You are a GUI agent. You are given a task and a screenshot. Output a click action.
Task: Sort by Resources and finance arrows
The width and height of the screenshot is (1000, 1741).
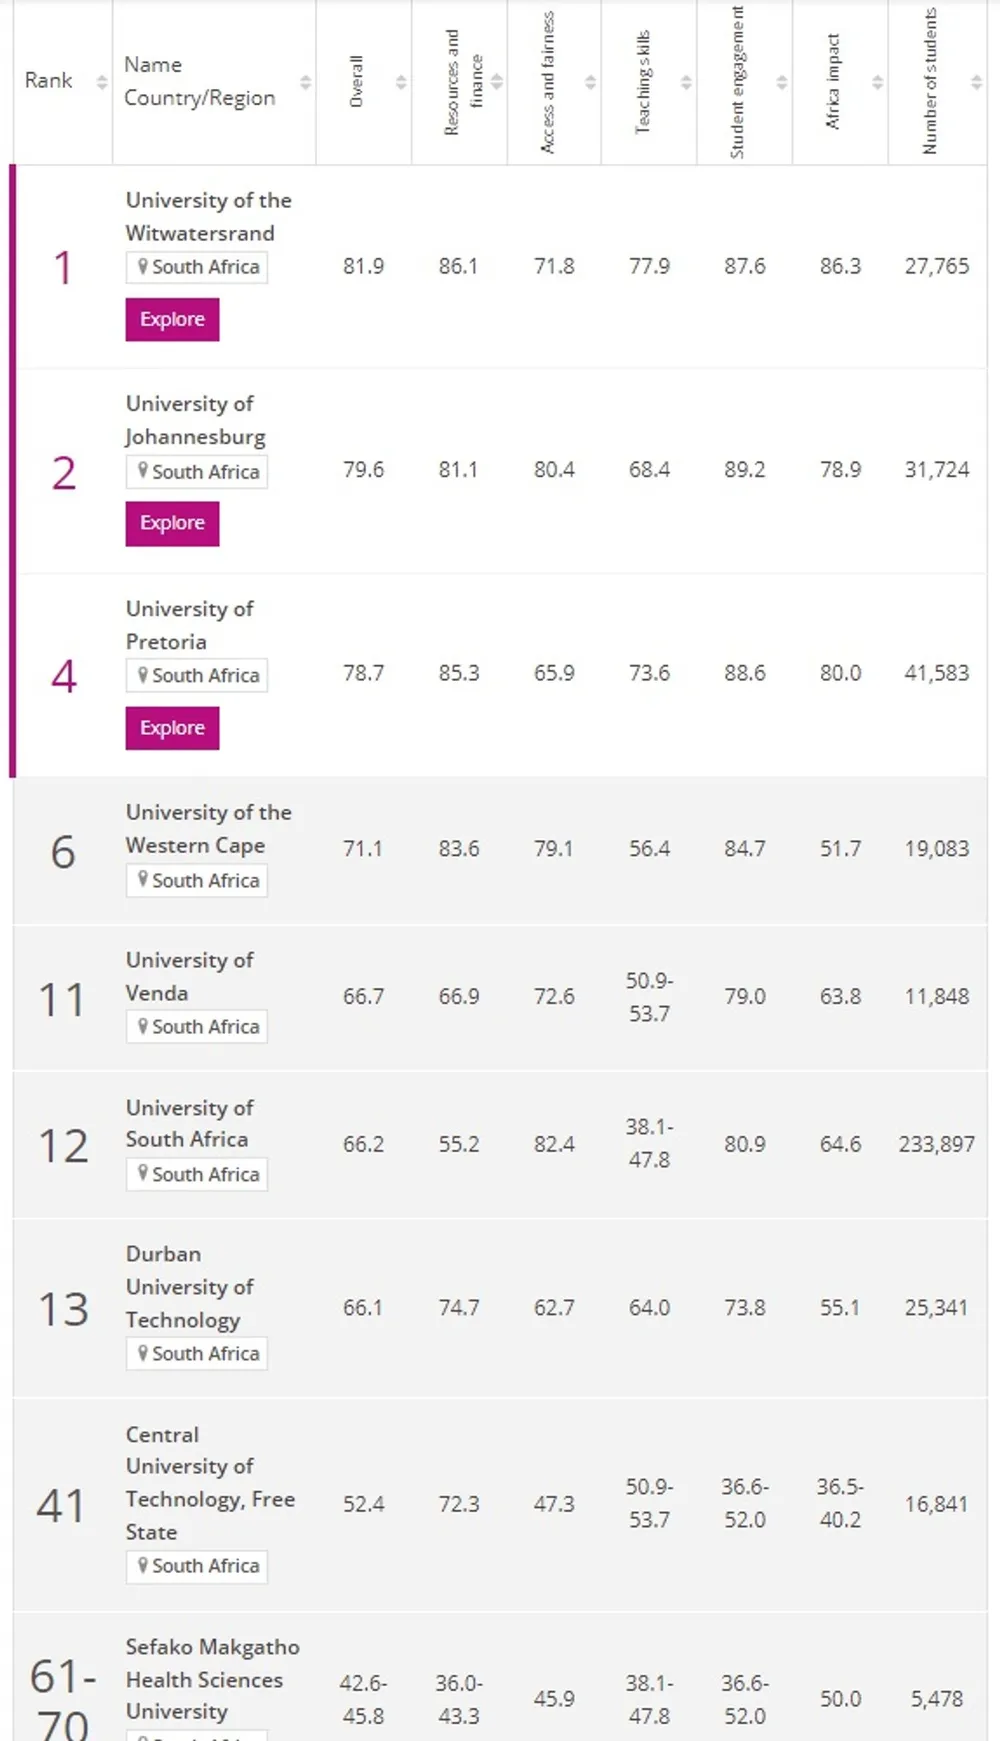(x=497, y=82)
